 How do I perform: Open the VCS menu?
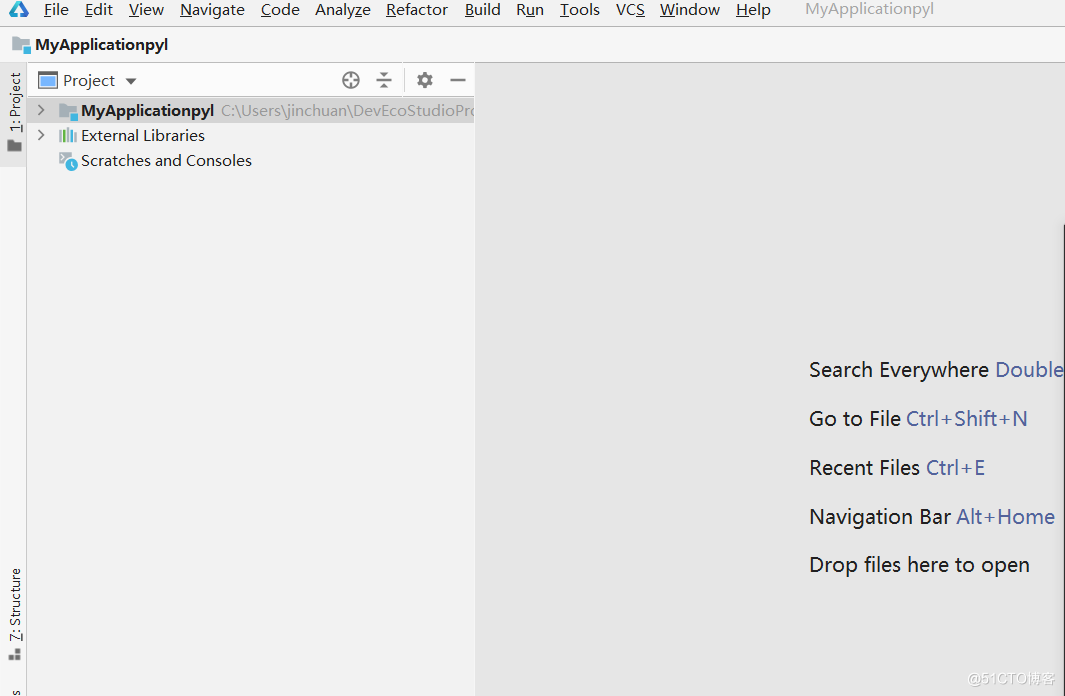(630, 10)
